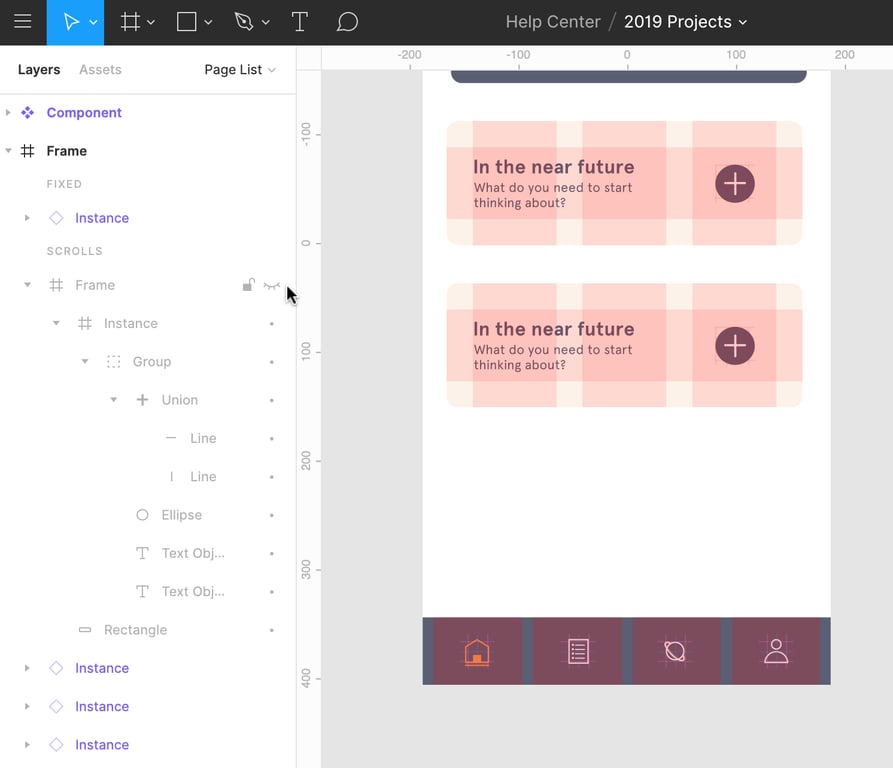Viewport: 893px width, 768px height.
Task: Toggle visibility of the Frame layer
Action: click(271, 286)
